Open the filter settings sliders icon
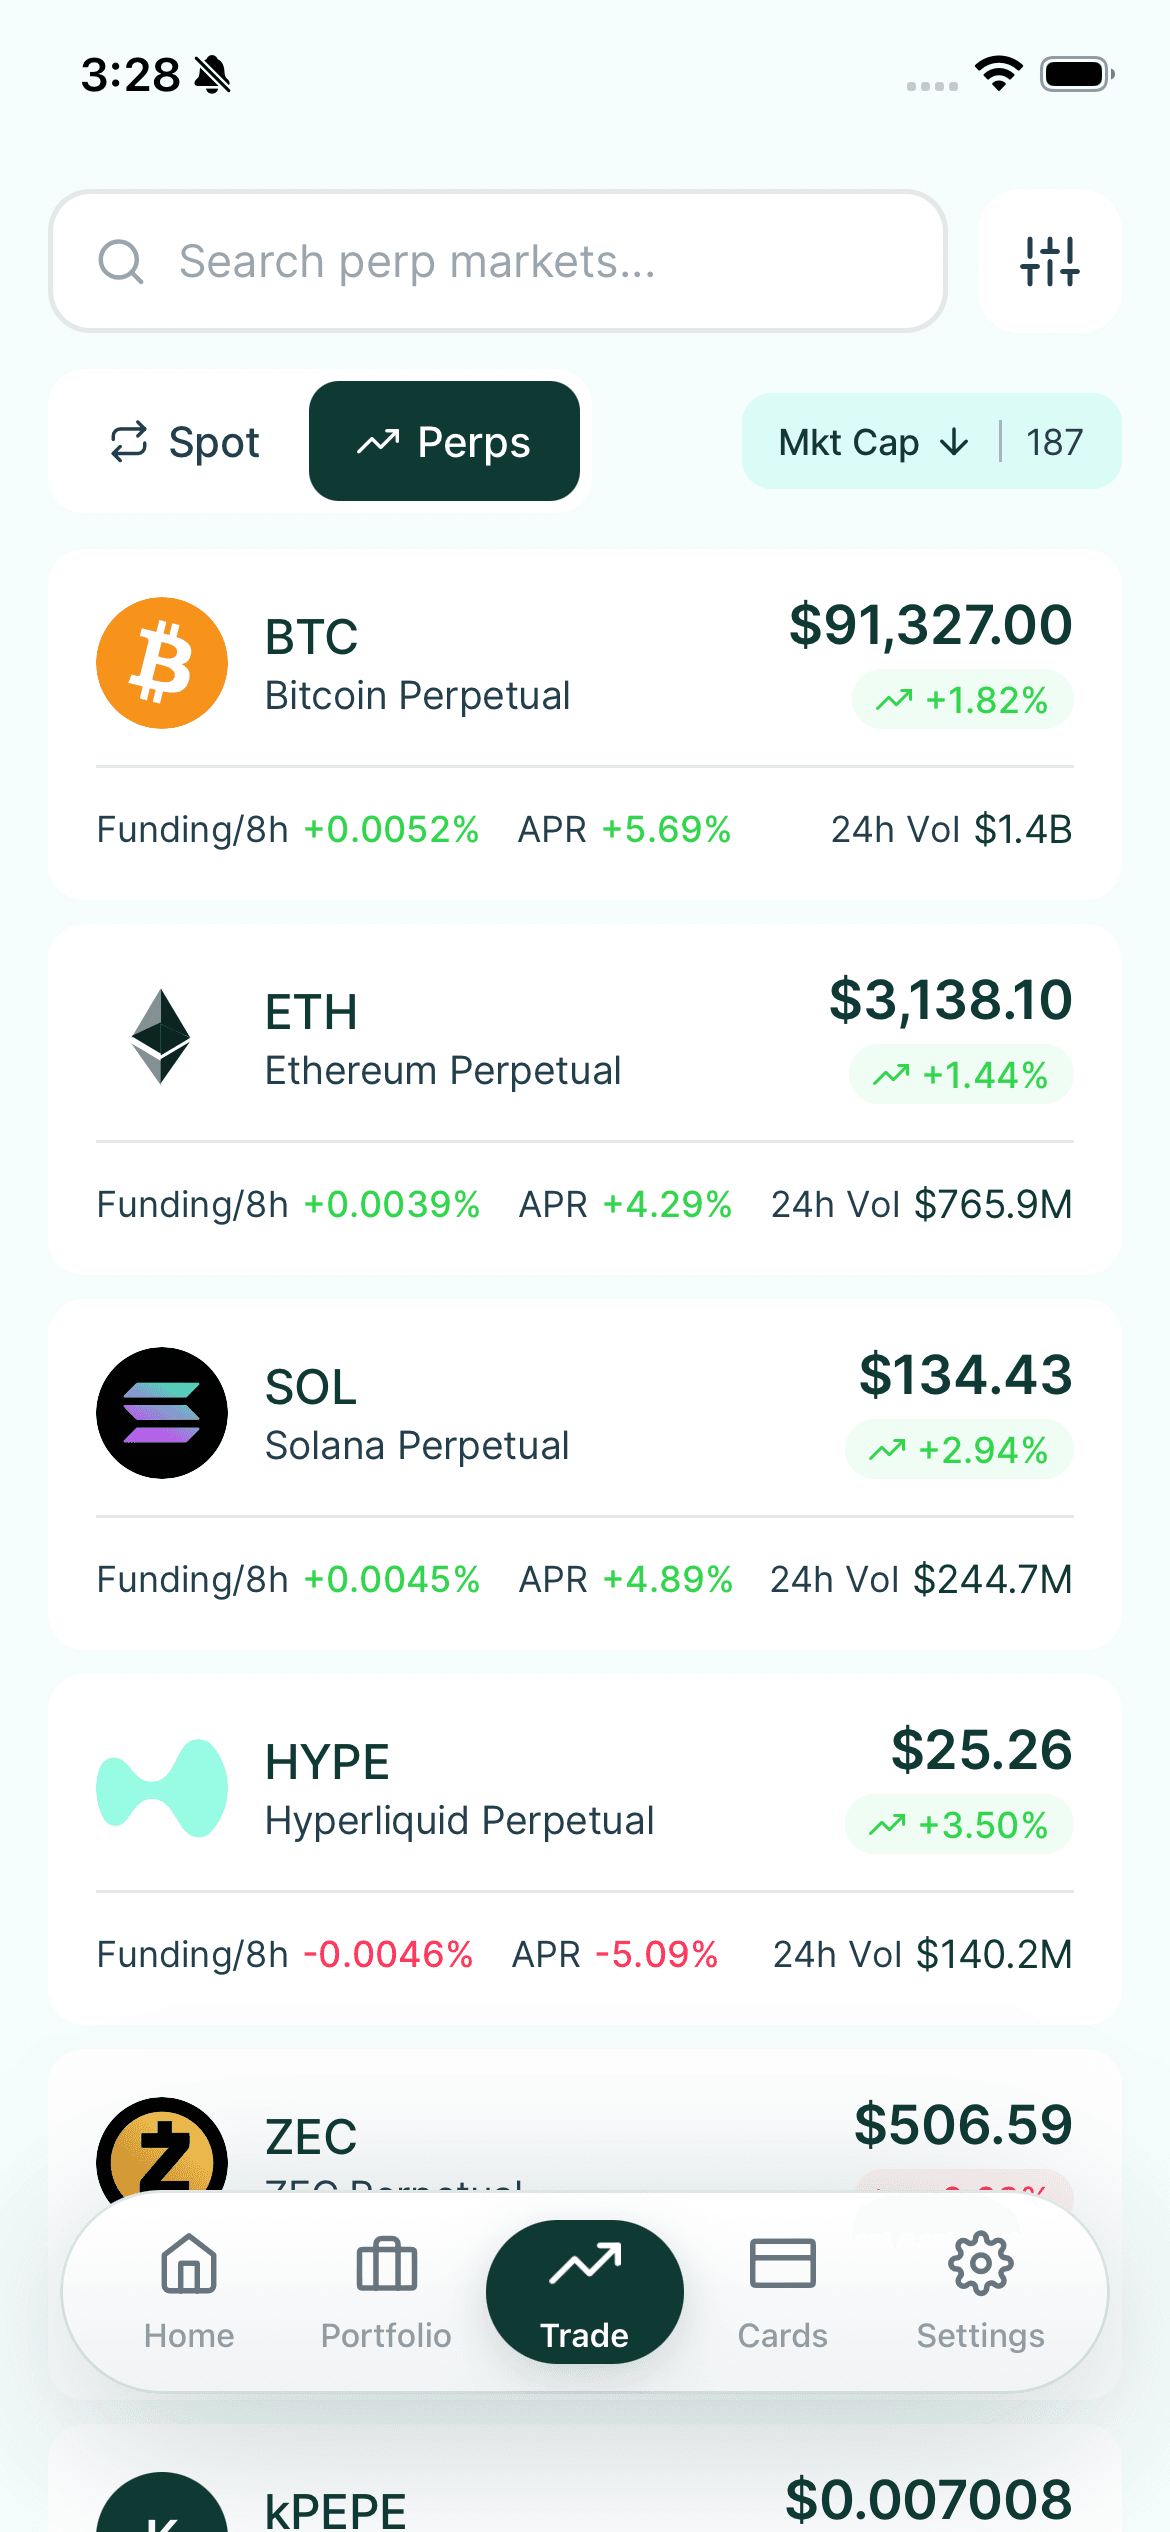Viewport: 1170px width, 2532px height. (1049, 261)
